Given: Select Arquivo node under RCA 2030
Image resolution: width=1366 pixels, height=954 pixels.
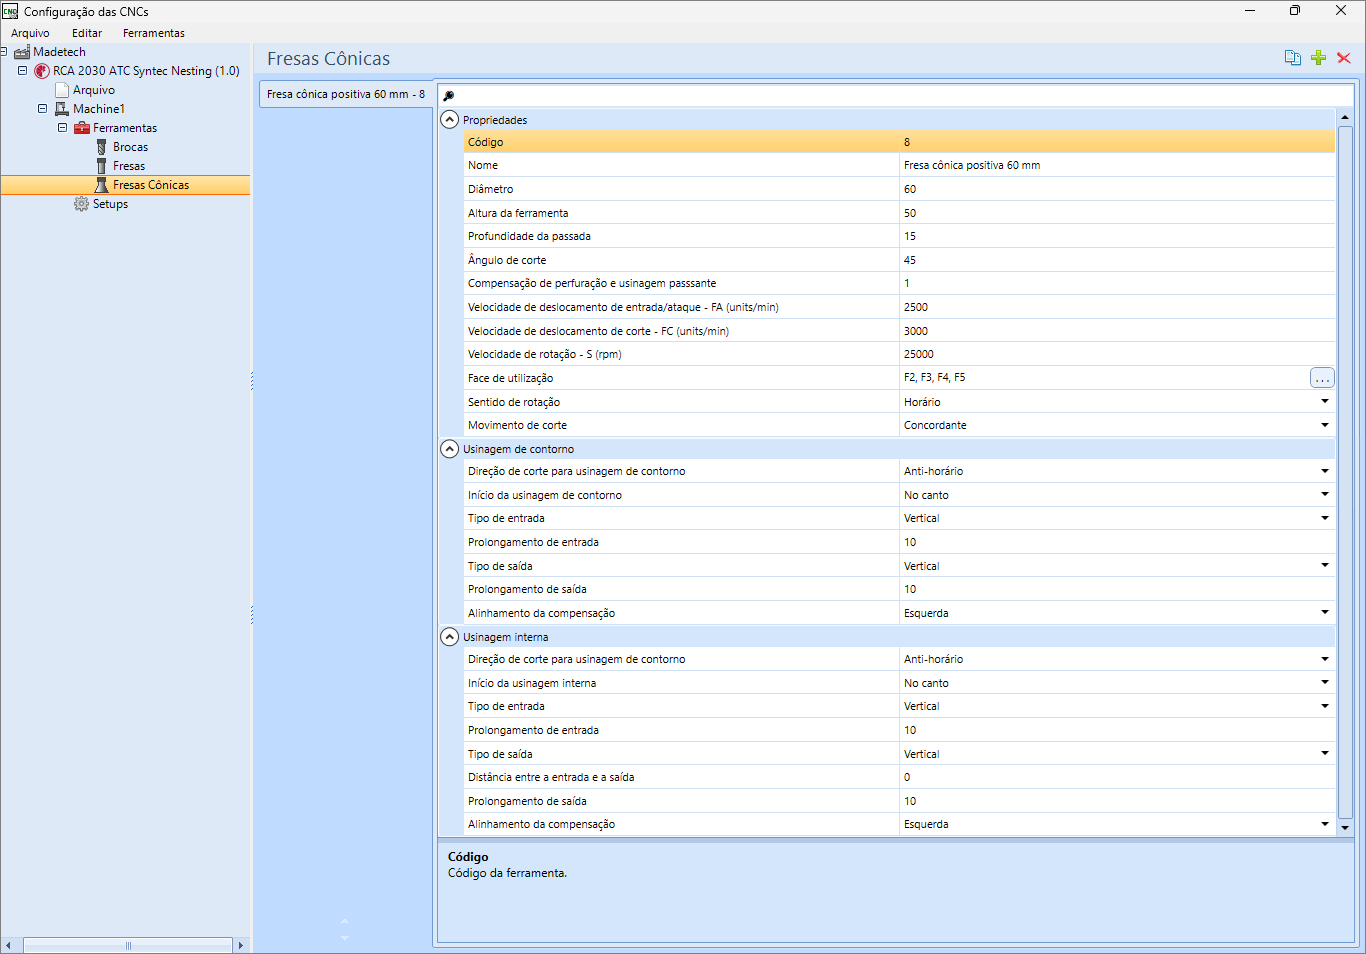Looking at the screenshot, I should pos(94,90).
